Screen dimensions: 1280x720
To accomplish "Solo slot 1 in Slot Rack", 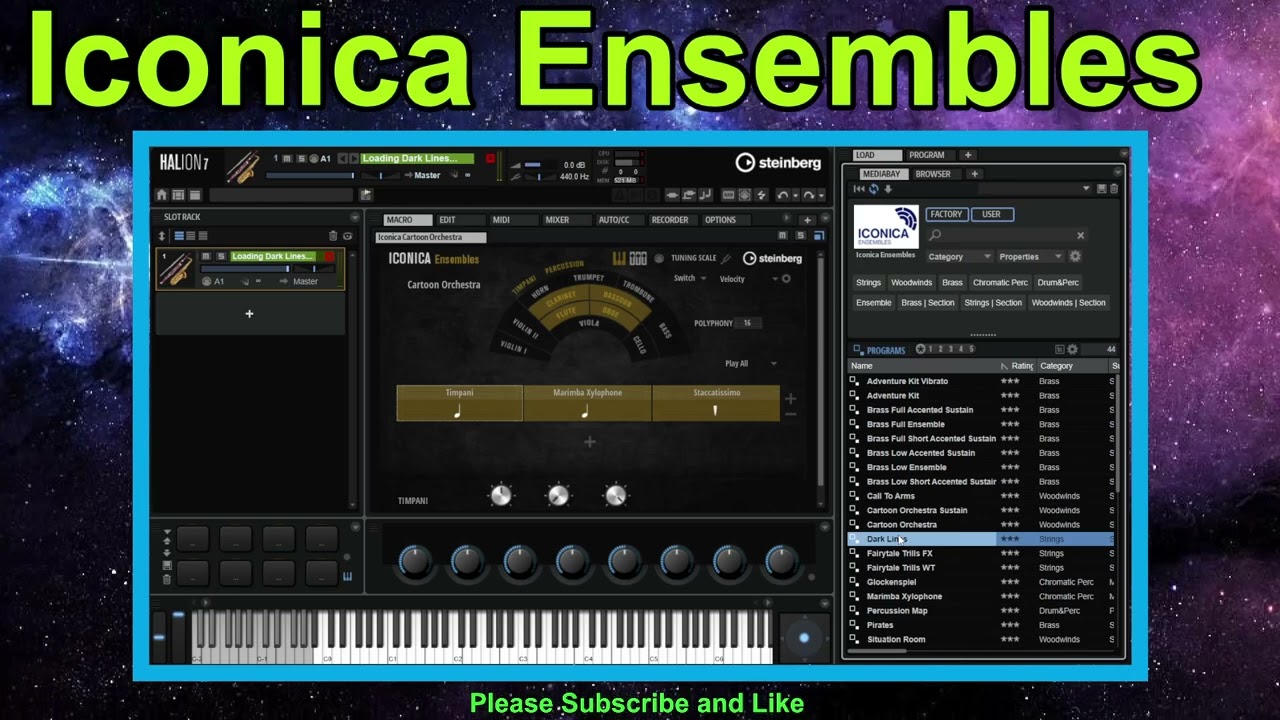I will tap(221, 257).
